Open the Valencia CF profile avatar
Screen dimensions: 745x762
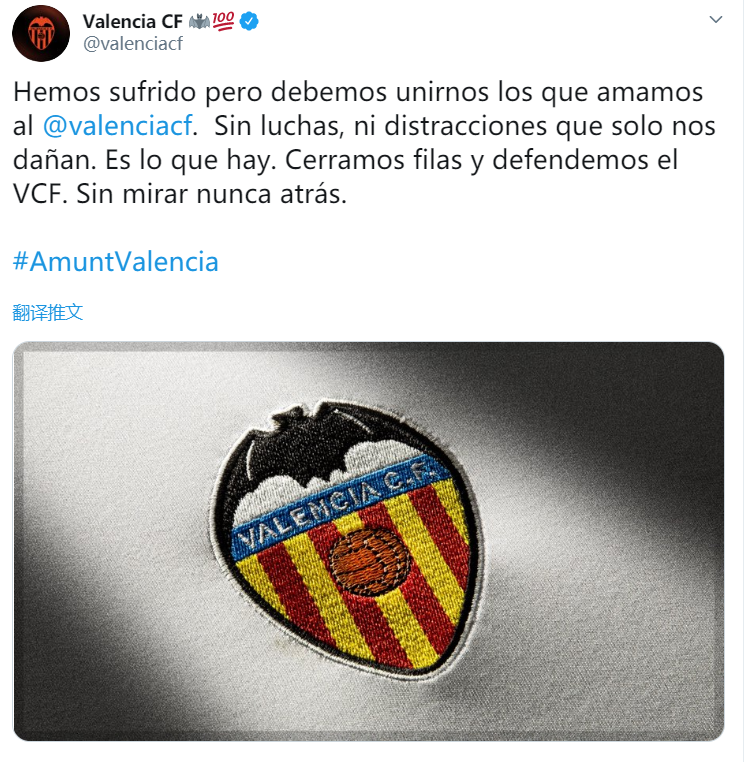[41, 33]
